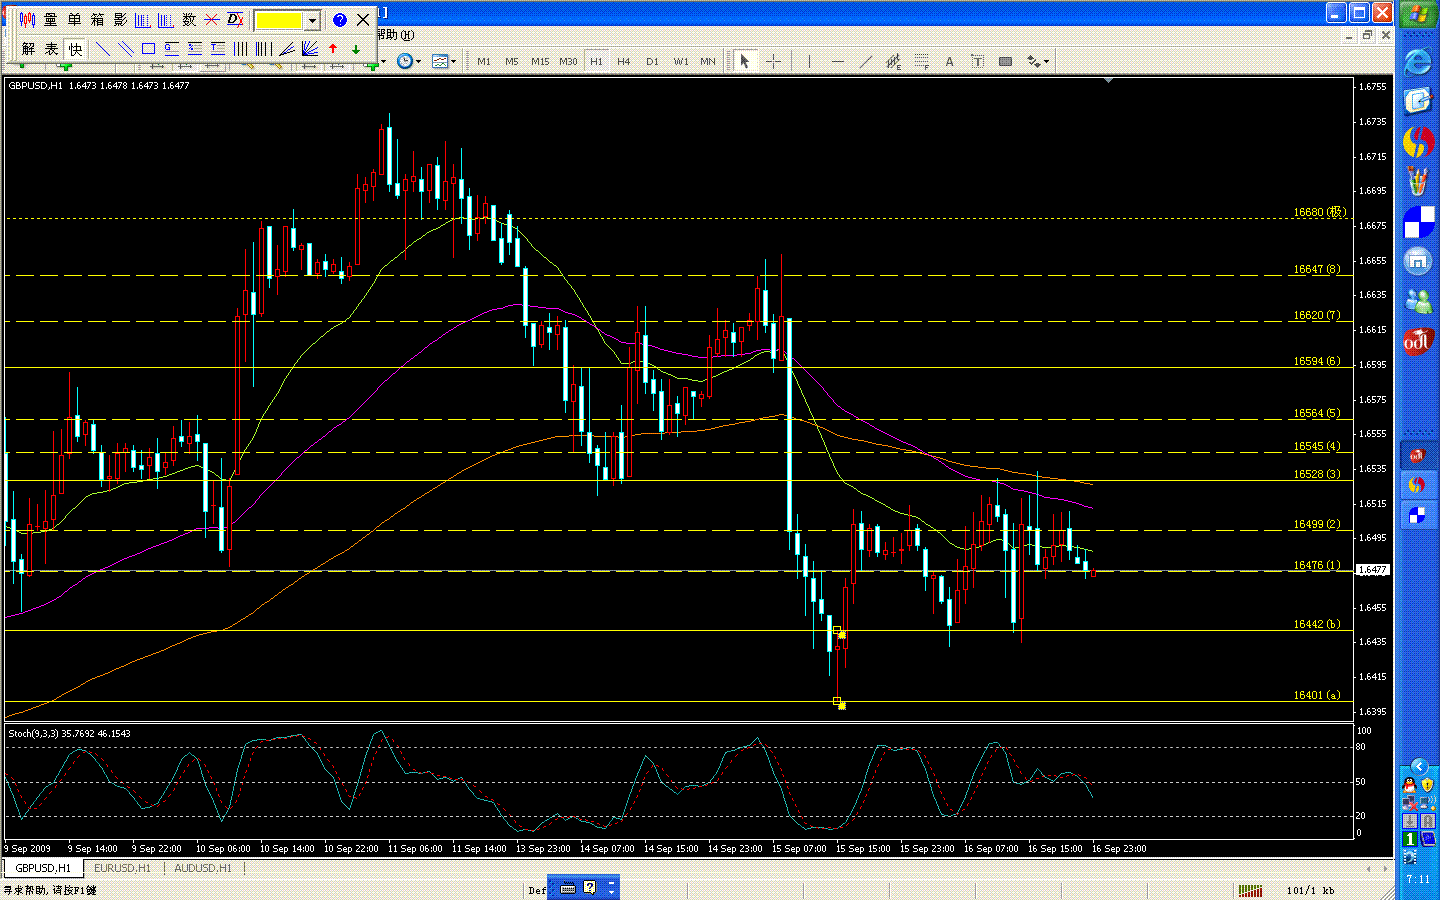Switch chart to H4 timeframe

pyautogui.click(x=624, y=61)
